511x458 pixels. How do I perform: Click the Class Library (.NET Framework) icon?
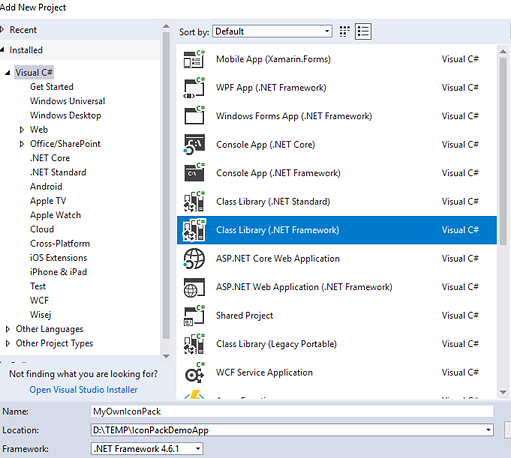coord(194,230)
